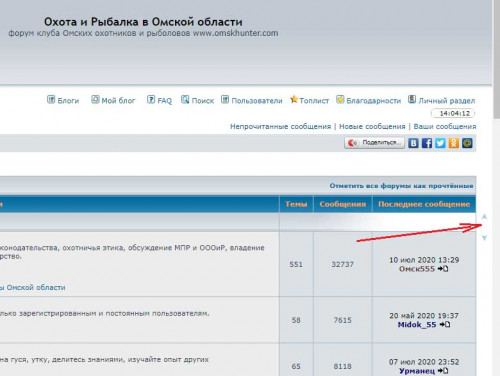The image size is (500, 376).
Task: Click the Facebook share icon
Action: tap(427, 143)
